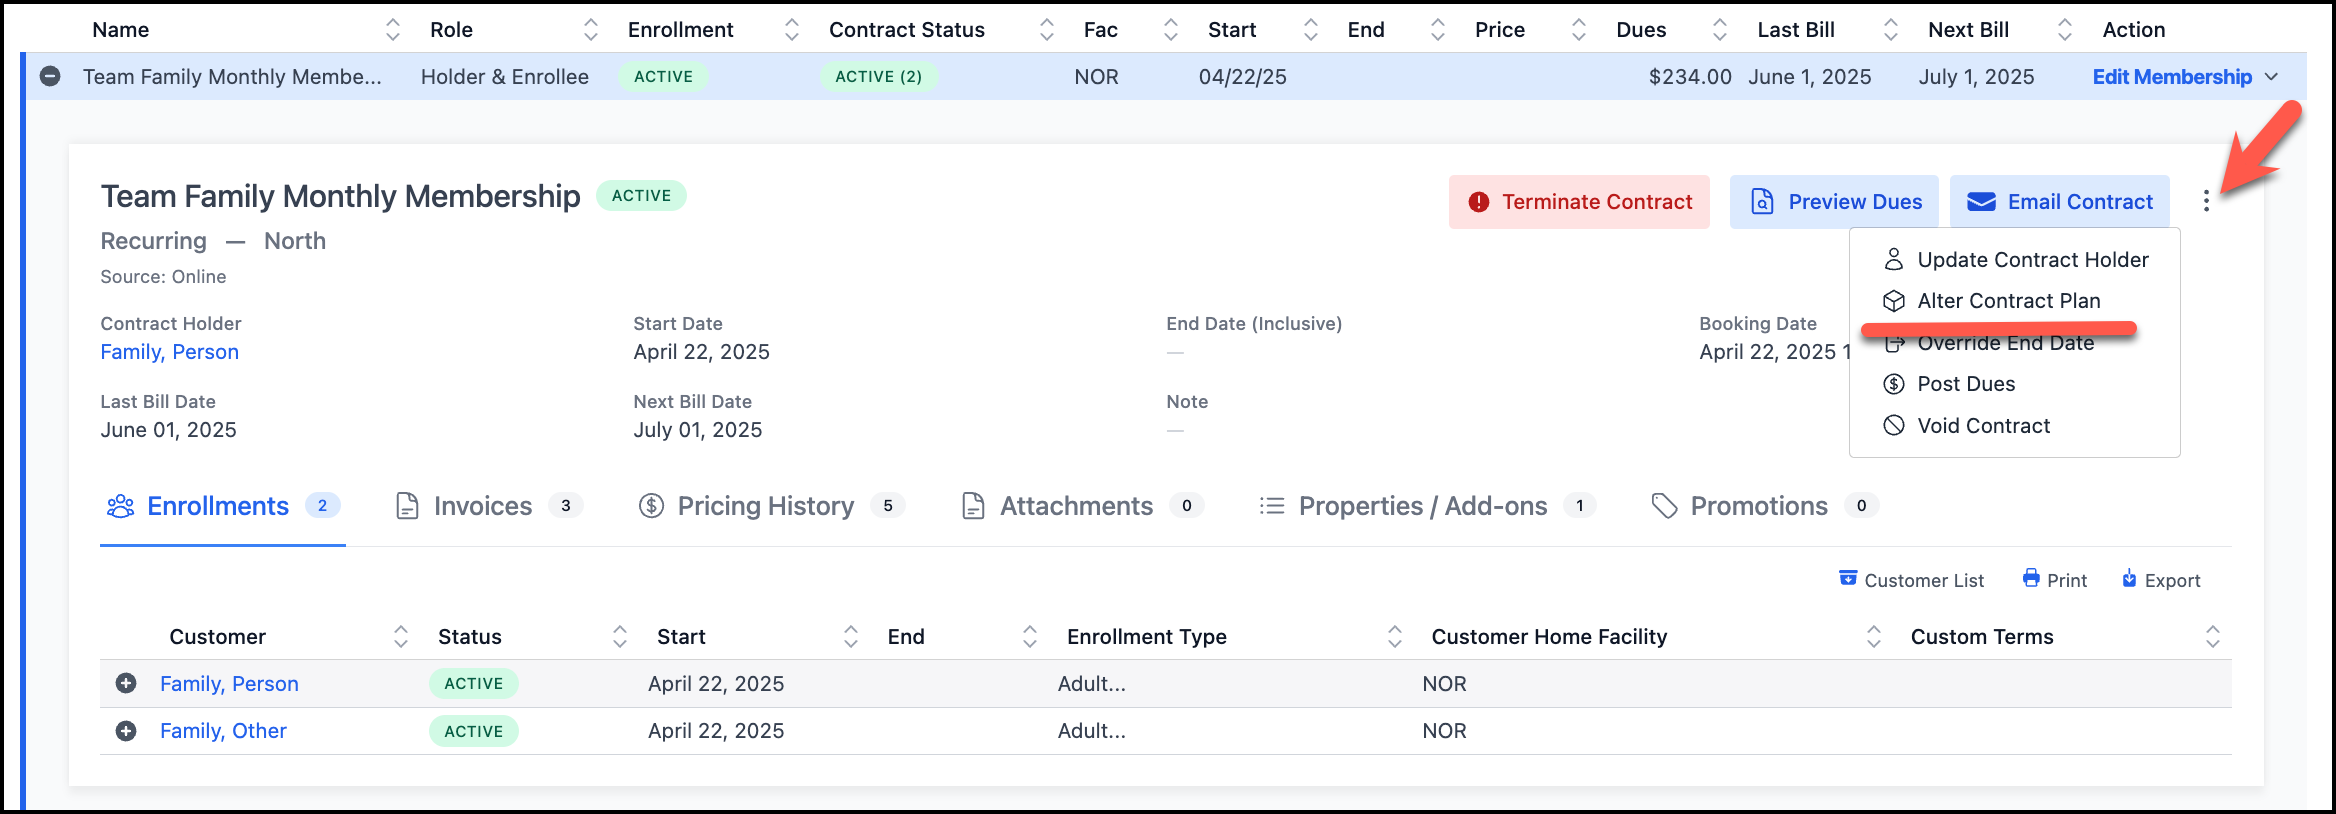Click the Properties list icon
Viewport: 2336px width, 814px height.
tap(1272, 506)
